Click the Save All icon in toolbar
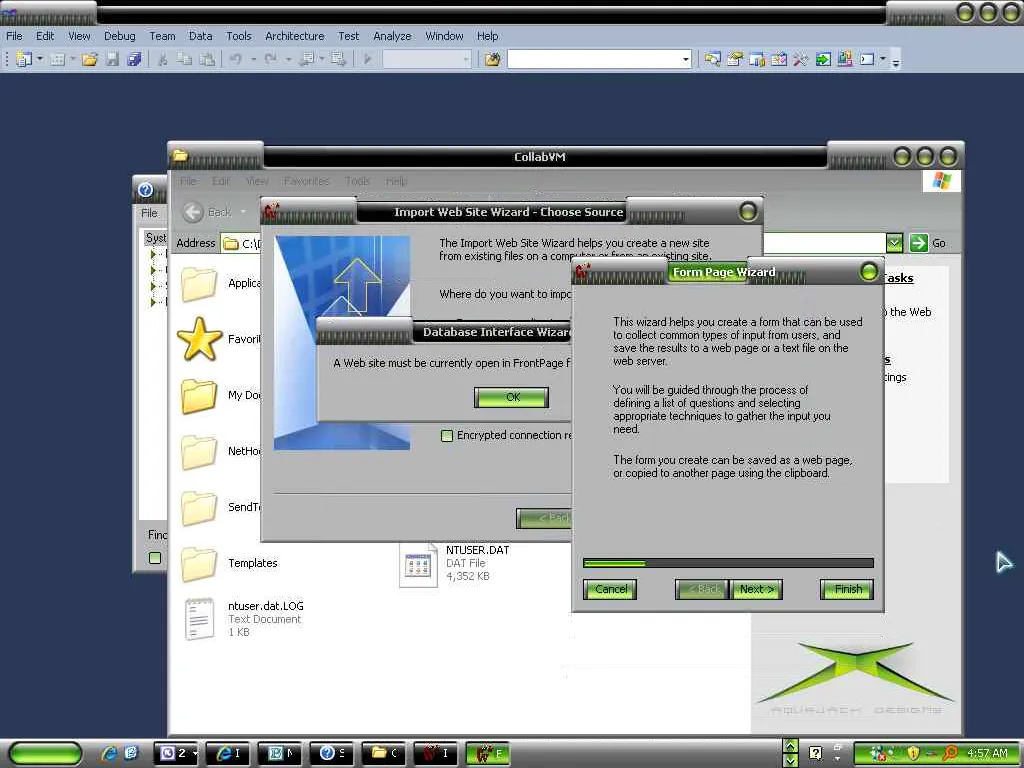Screen dimensions: 1024x768 [134, 59]
